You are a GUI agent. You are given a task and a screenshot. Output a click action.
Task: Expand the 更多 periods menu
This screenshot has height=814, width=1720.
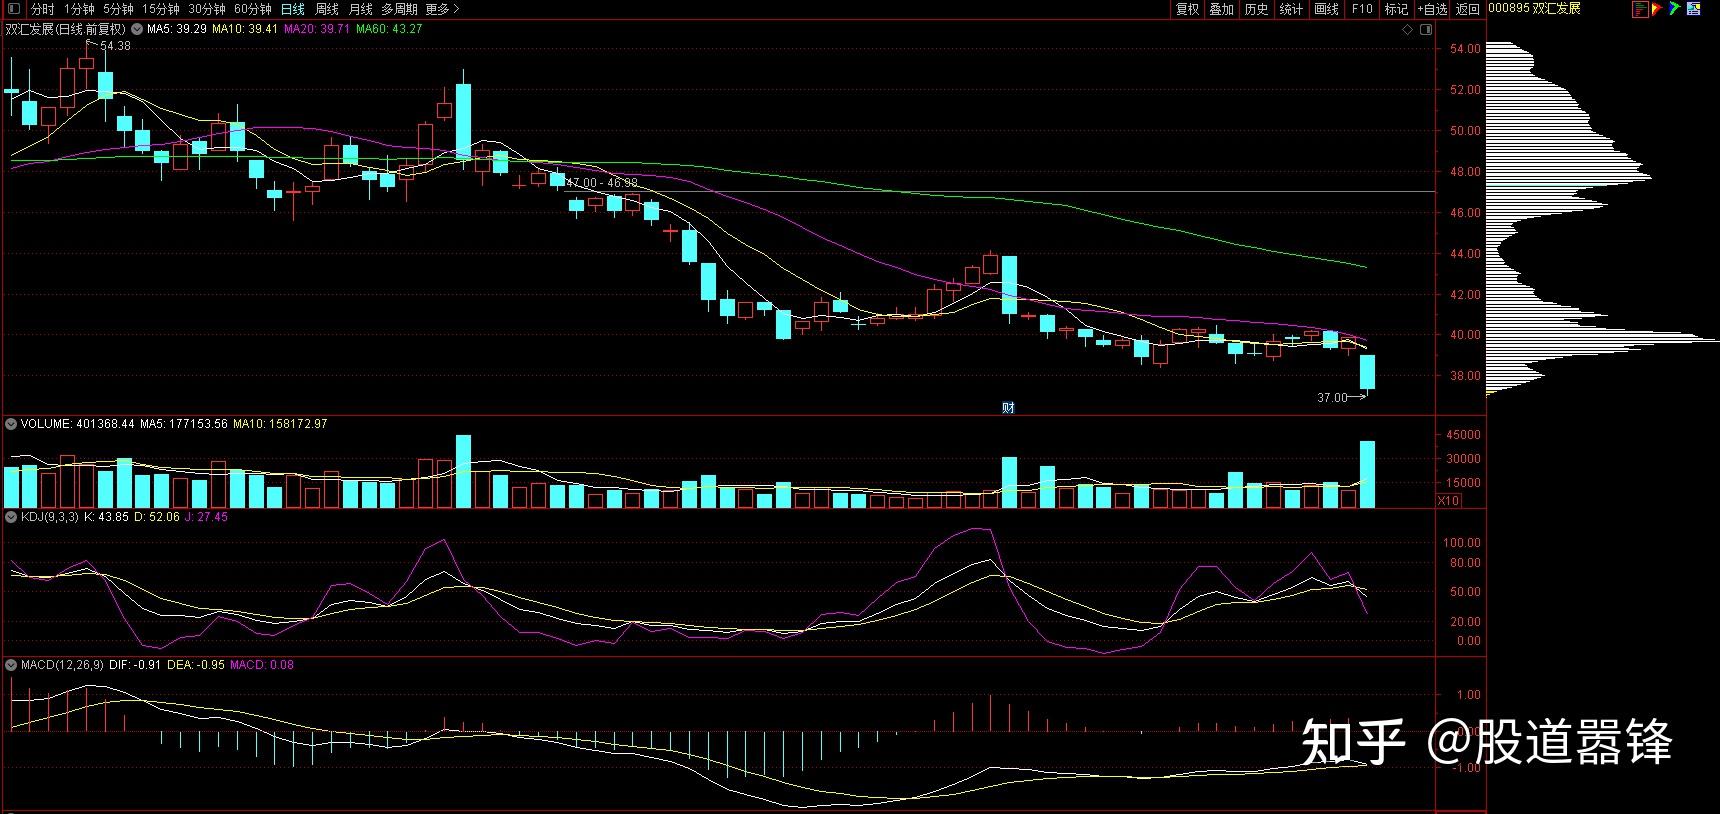pyautogui.click(x=442, y=9)
